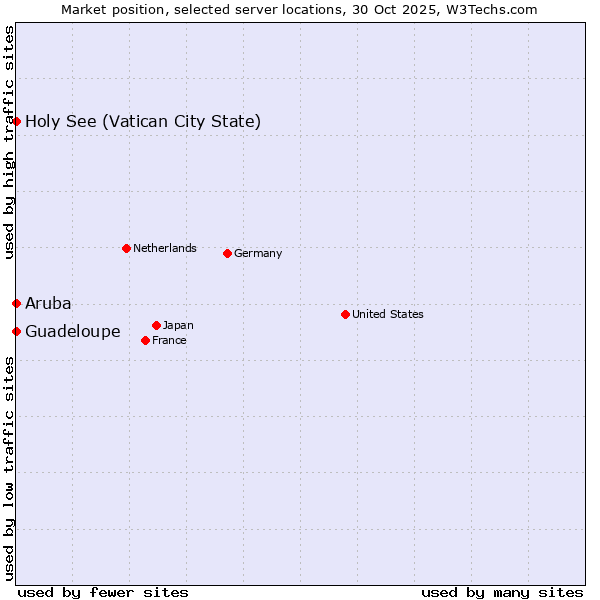Image resolution: width=600 pixels, height=600 pixels.
Task: Select the Guadeloupe text label
Action: 73,332
